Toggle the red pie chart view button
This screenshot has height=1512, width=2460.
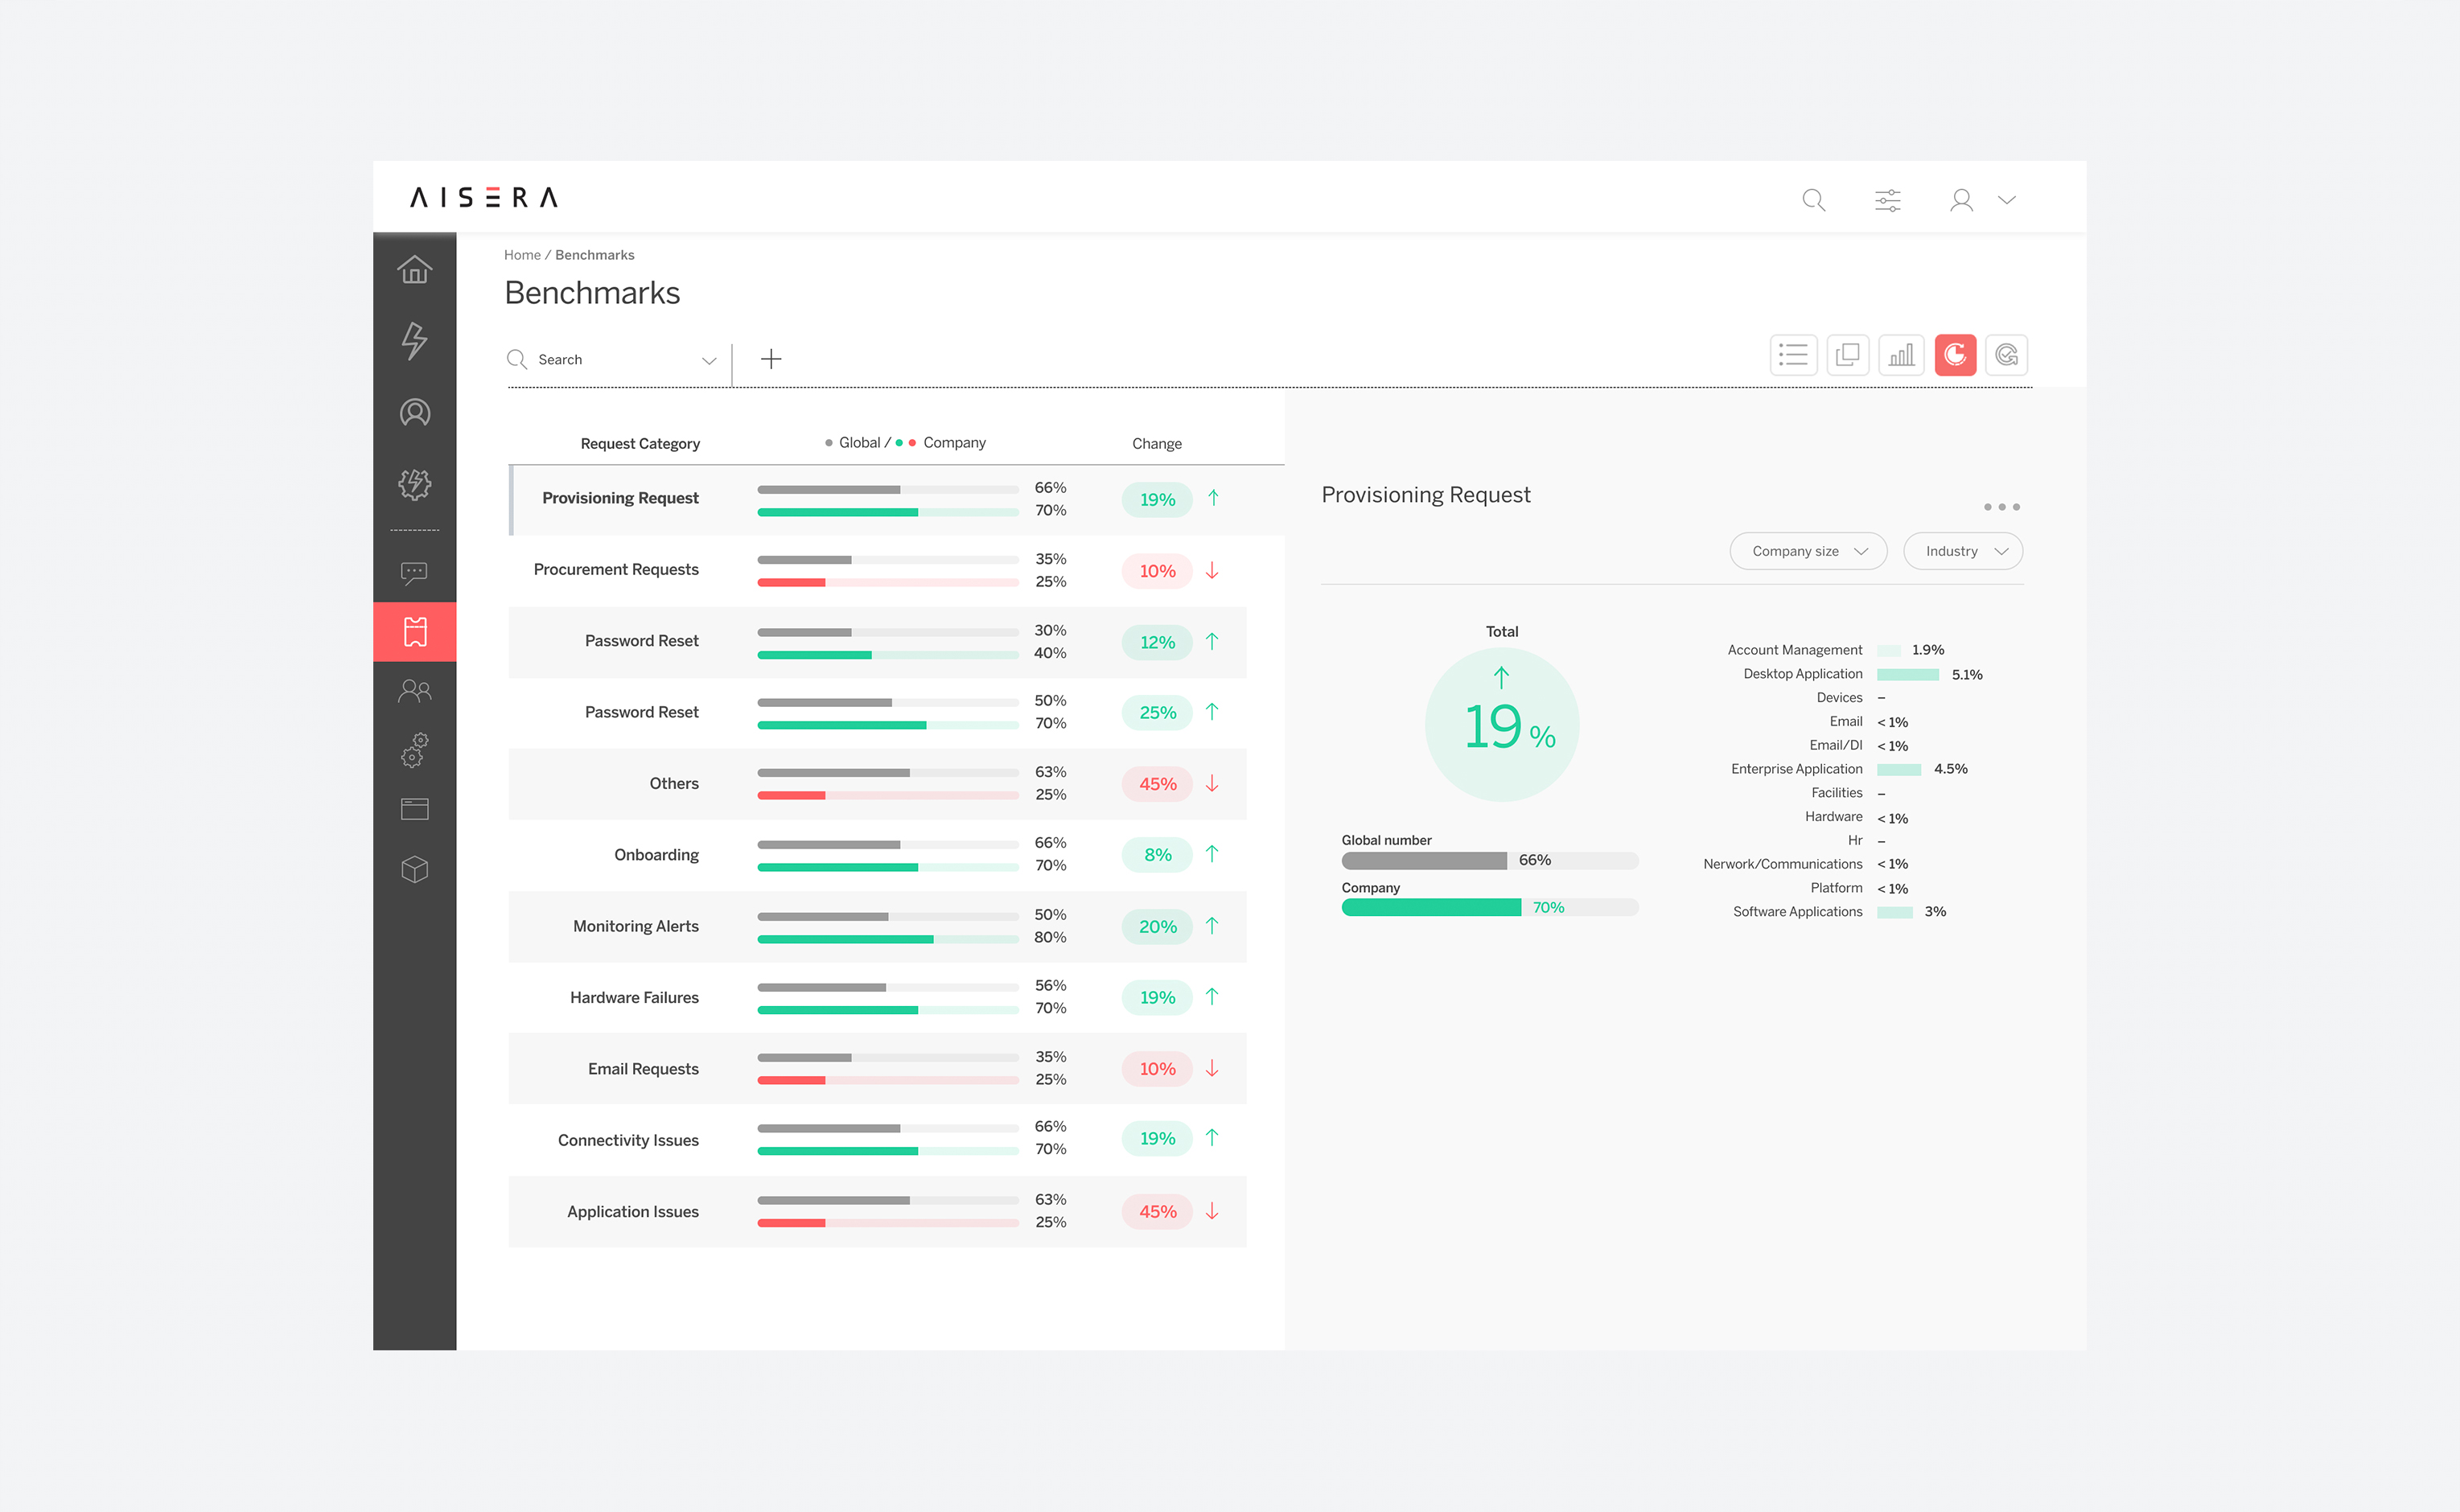pos(1955,355)
